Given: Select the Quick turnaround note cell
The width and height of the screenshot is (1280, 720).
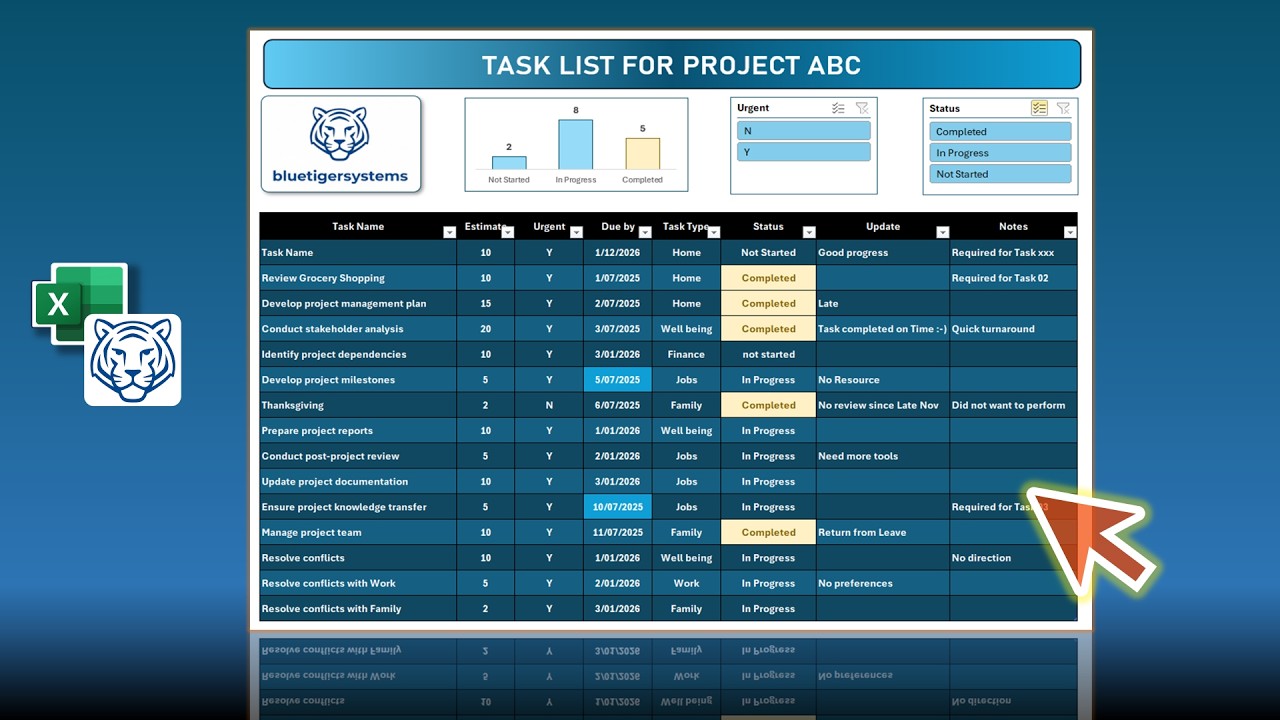Looking at the screenshot, I should (x=1014, y=329).
